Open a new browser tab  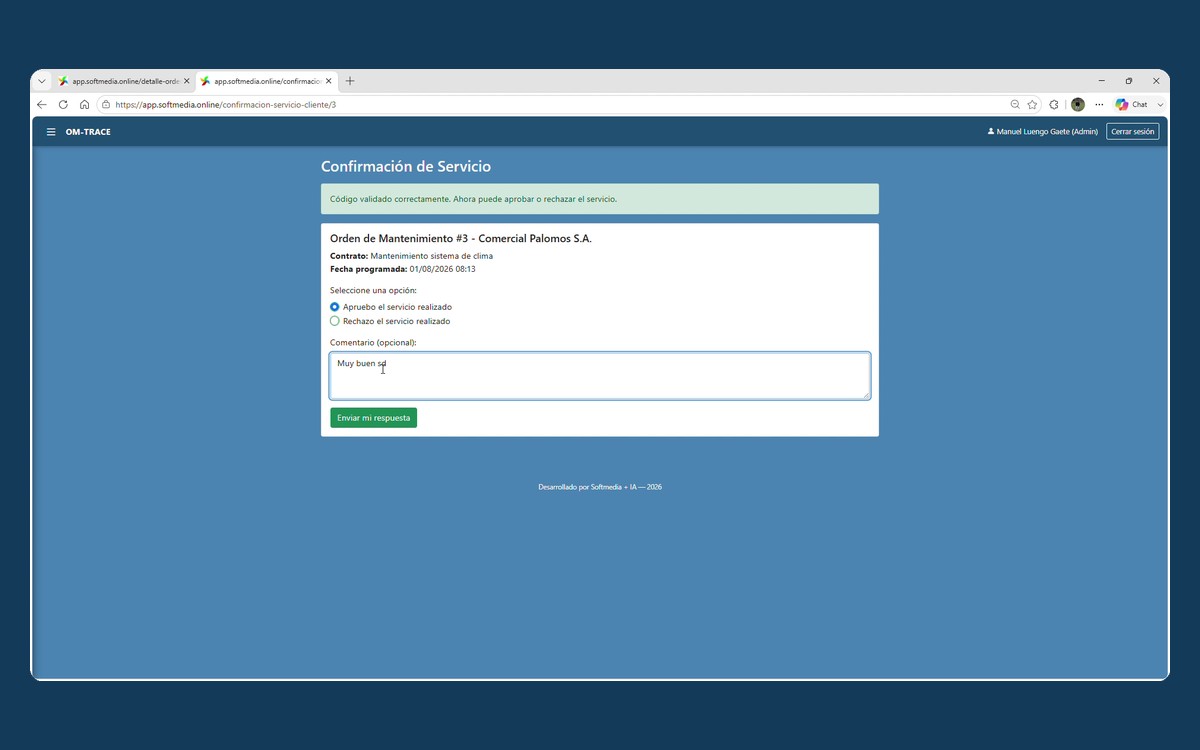[x=350, y=81]
